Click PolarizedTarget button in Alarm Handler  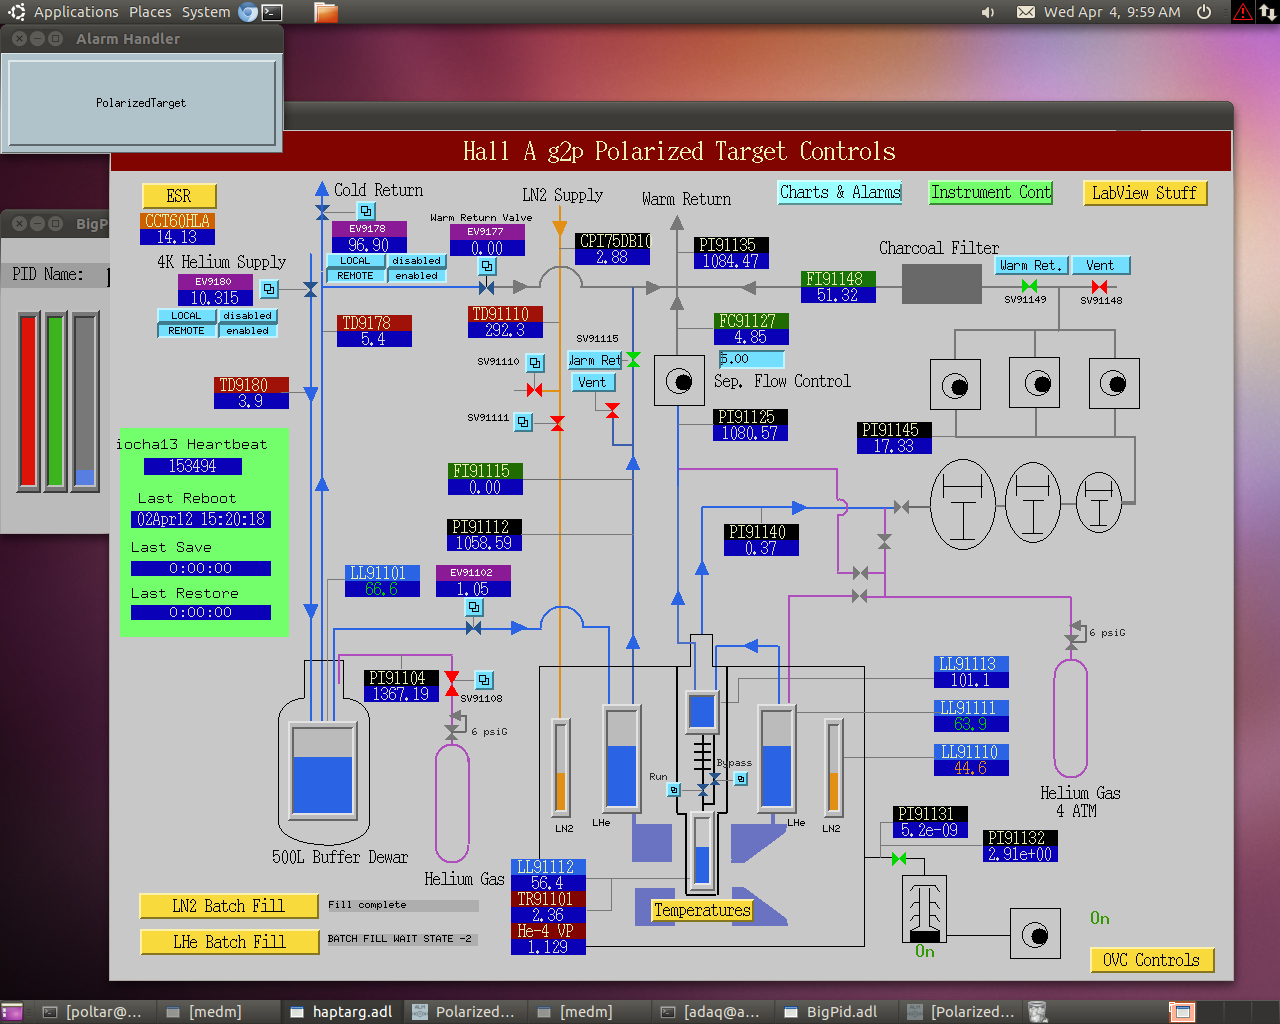coord(141,103)
